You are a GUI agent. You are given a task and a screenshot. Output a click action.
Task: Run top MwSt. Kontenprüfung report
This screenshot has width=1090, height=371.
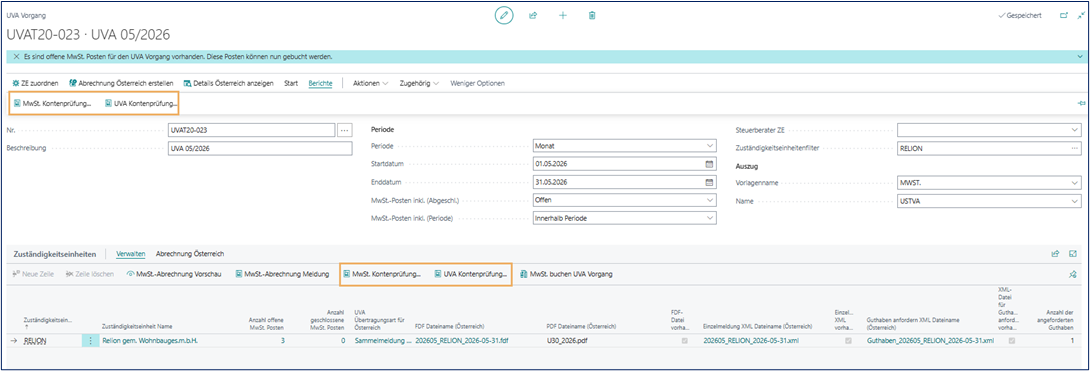pos(52,104)
